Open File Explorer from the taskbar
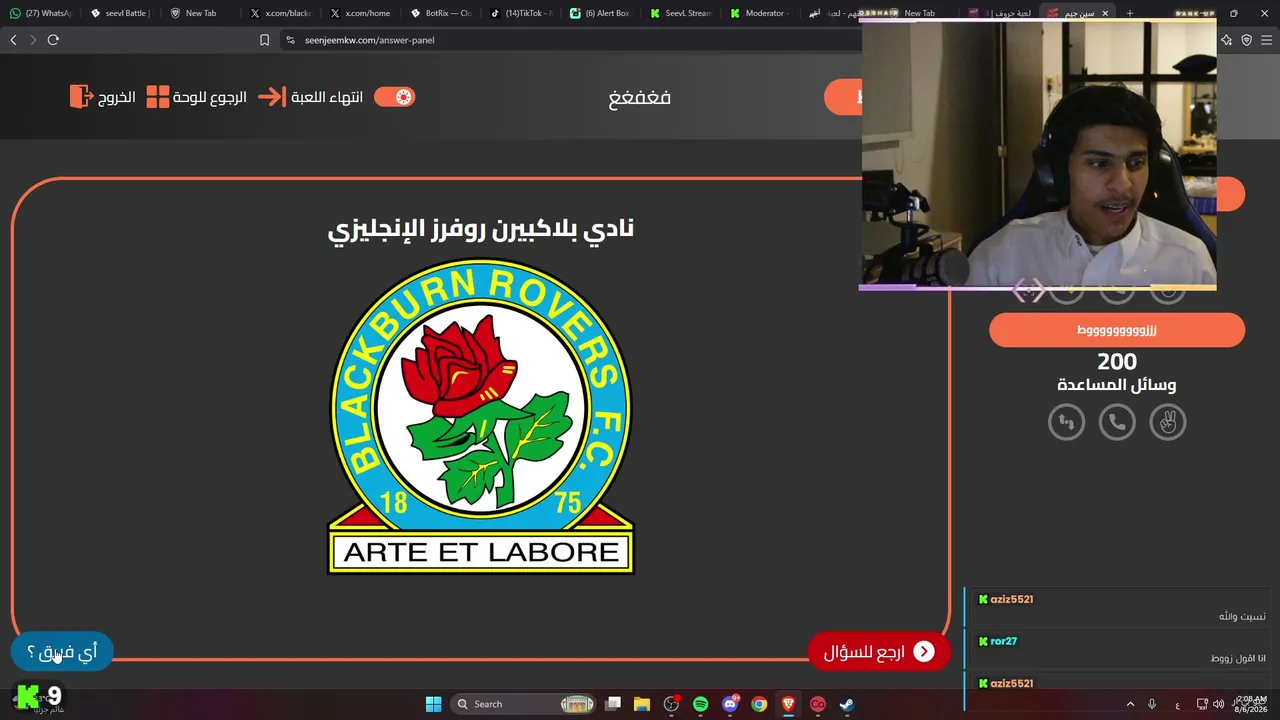The height and width of the screenshot is (720, 1280). (642, 704)
